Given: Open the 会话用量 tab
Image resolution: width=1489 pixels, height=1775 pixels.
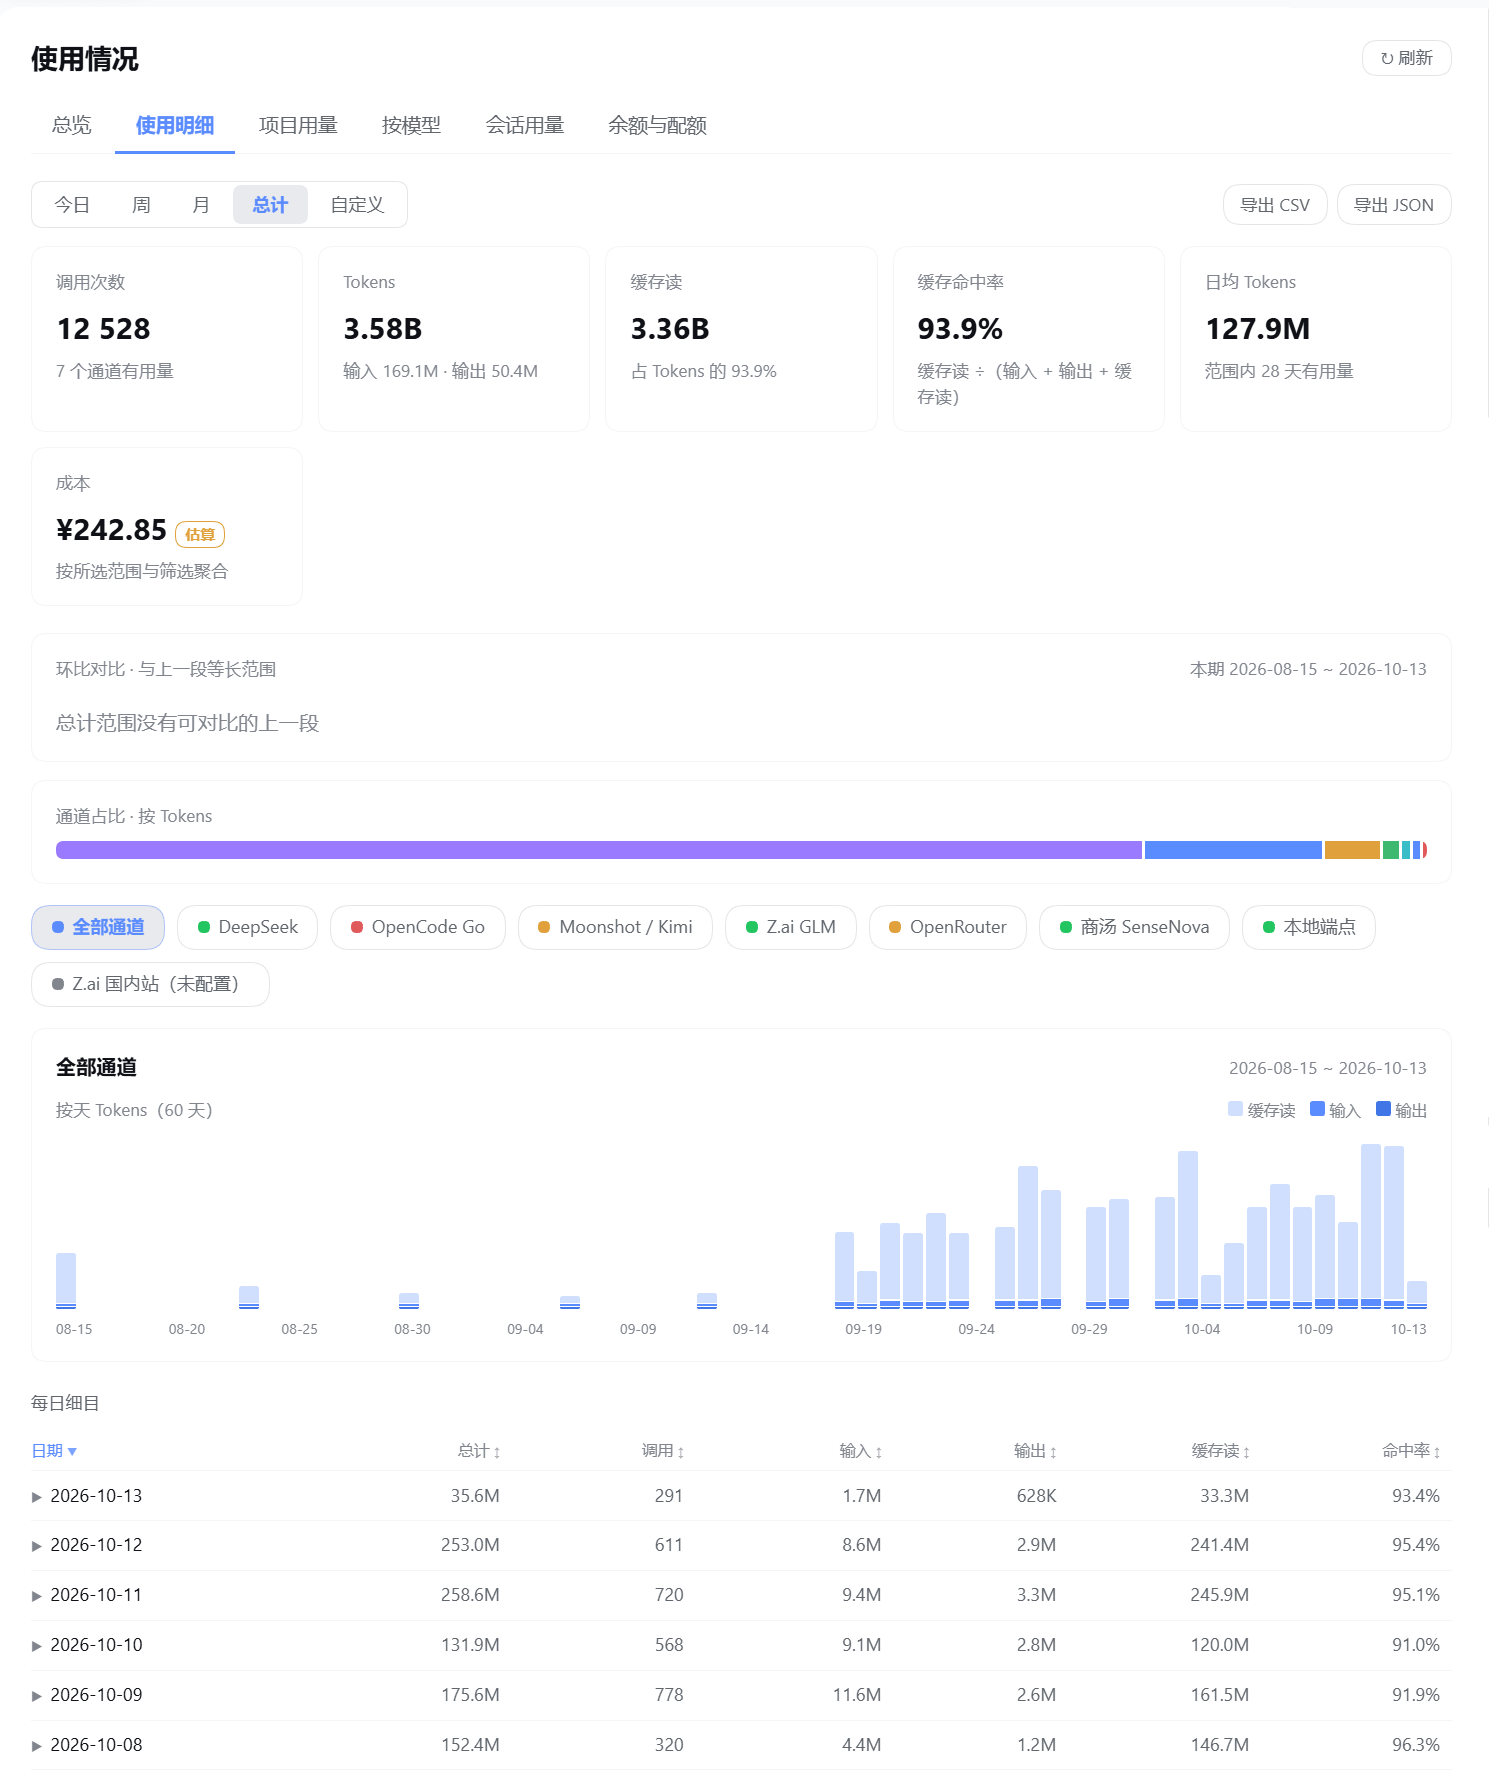Looking at the screenshot, I should [525, 125].
